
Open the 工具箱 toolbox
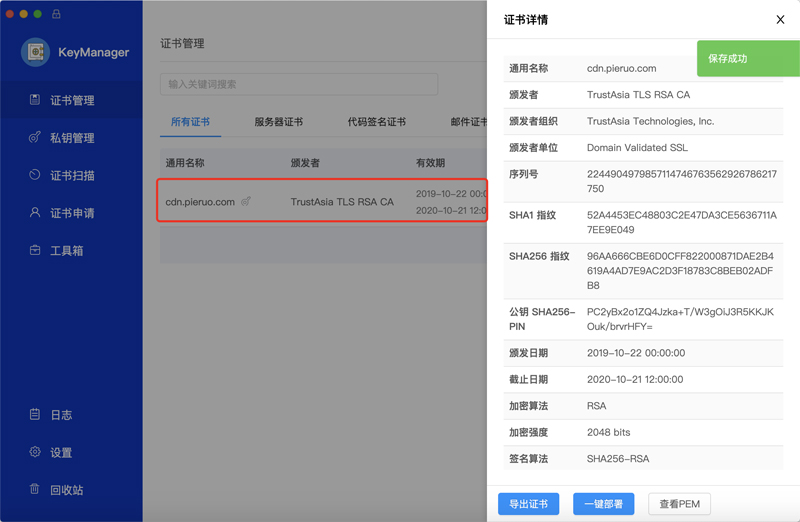click(66, 251)
